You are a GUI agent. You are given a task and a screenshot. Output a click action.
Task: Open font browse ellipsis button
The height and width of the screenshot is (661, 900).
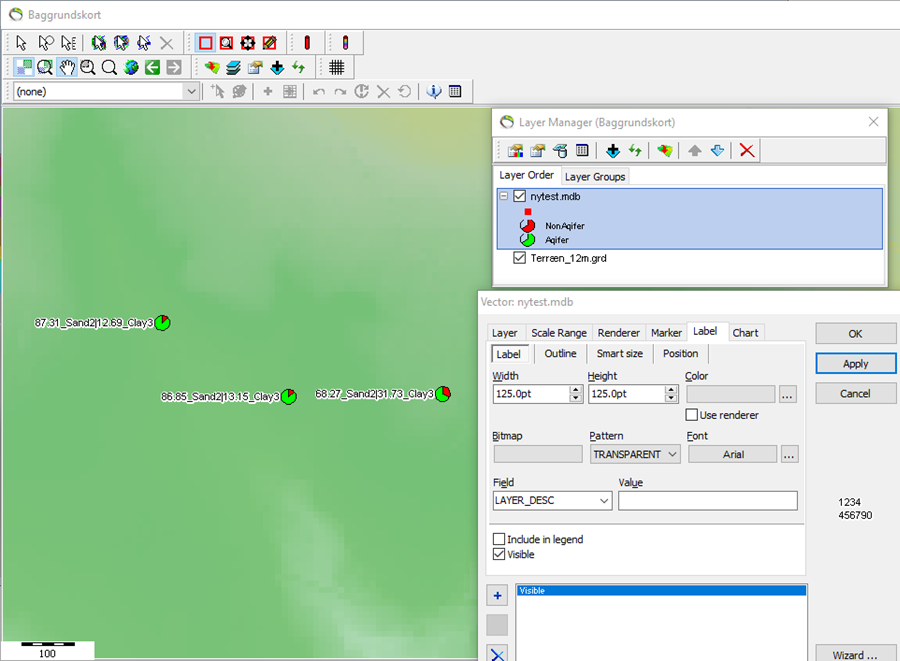789,454
